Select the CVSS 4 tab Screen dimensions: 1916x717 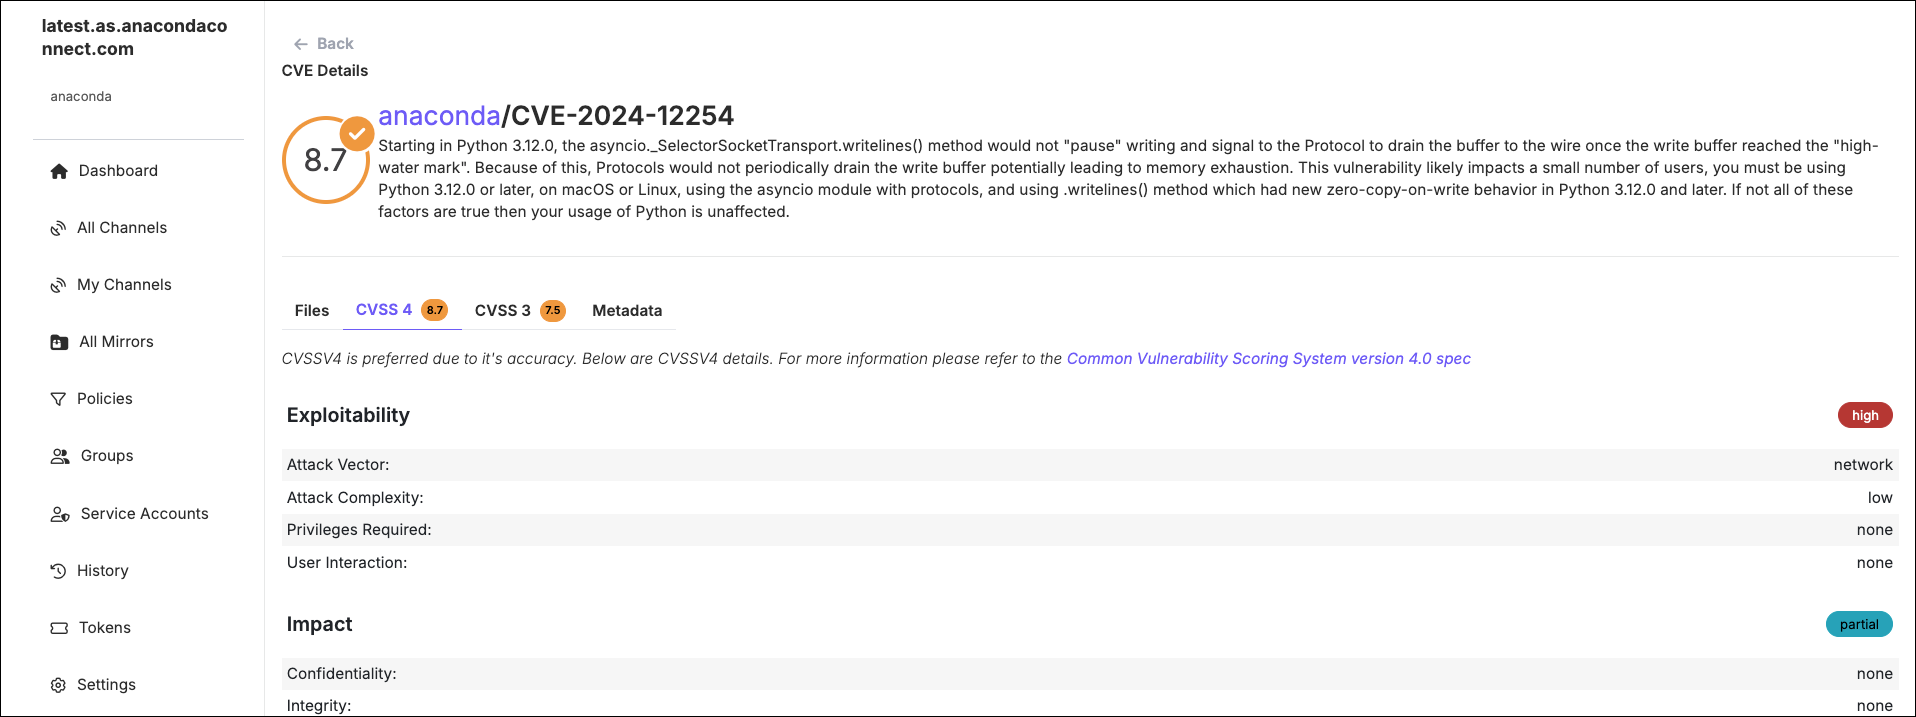tap(402, 310)
